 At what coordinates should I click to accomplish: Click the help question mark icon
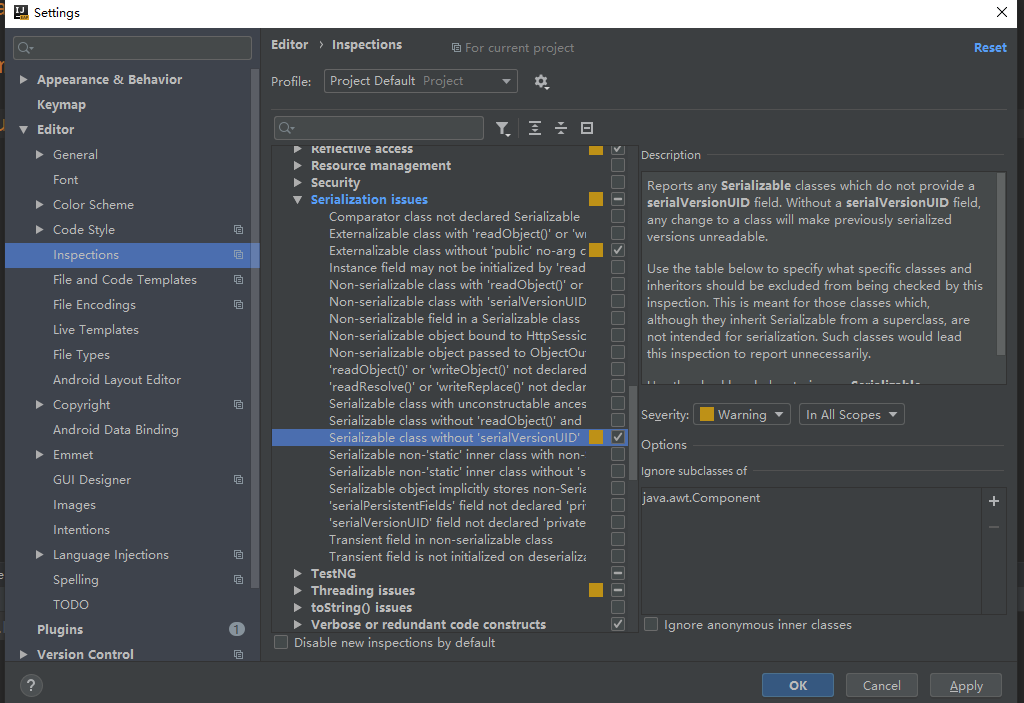(x=31, y=686)
